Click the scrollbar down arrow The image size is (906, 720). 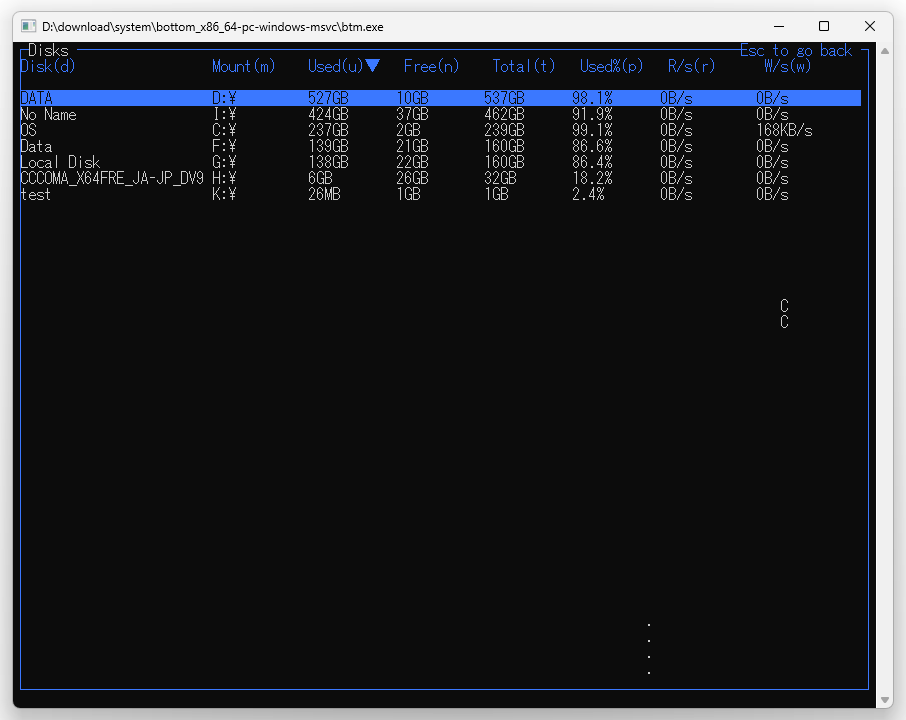tap(885, 700)
